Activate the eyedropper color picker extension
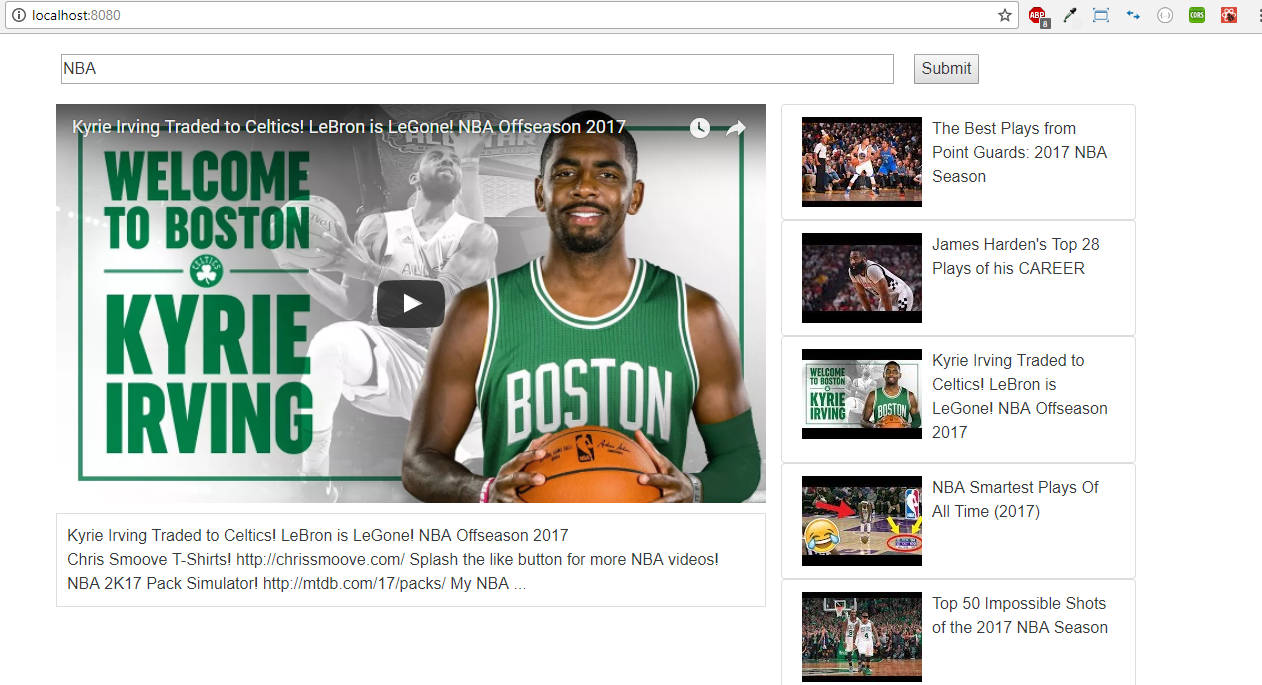This screenshot has height=685, width=1262. click(x=1069, y=15)
